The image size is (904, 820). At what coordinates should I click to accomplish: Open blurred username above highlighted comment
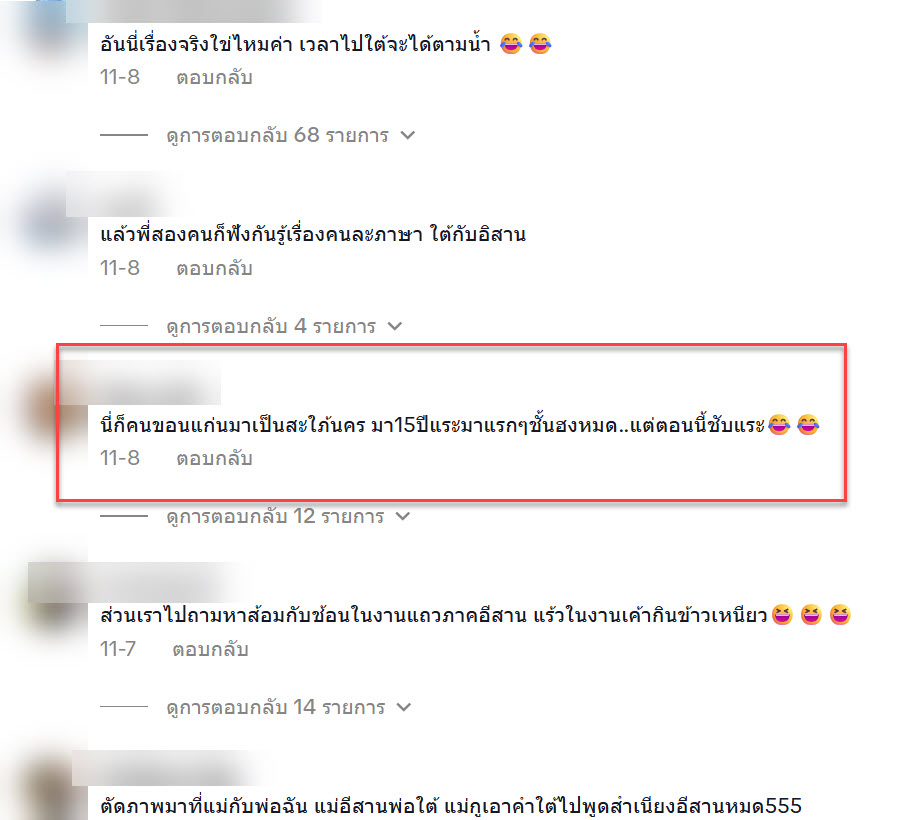point(141,383)
